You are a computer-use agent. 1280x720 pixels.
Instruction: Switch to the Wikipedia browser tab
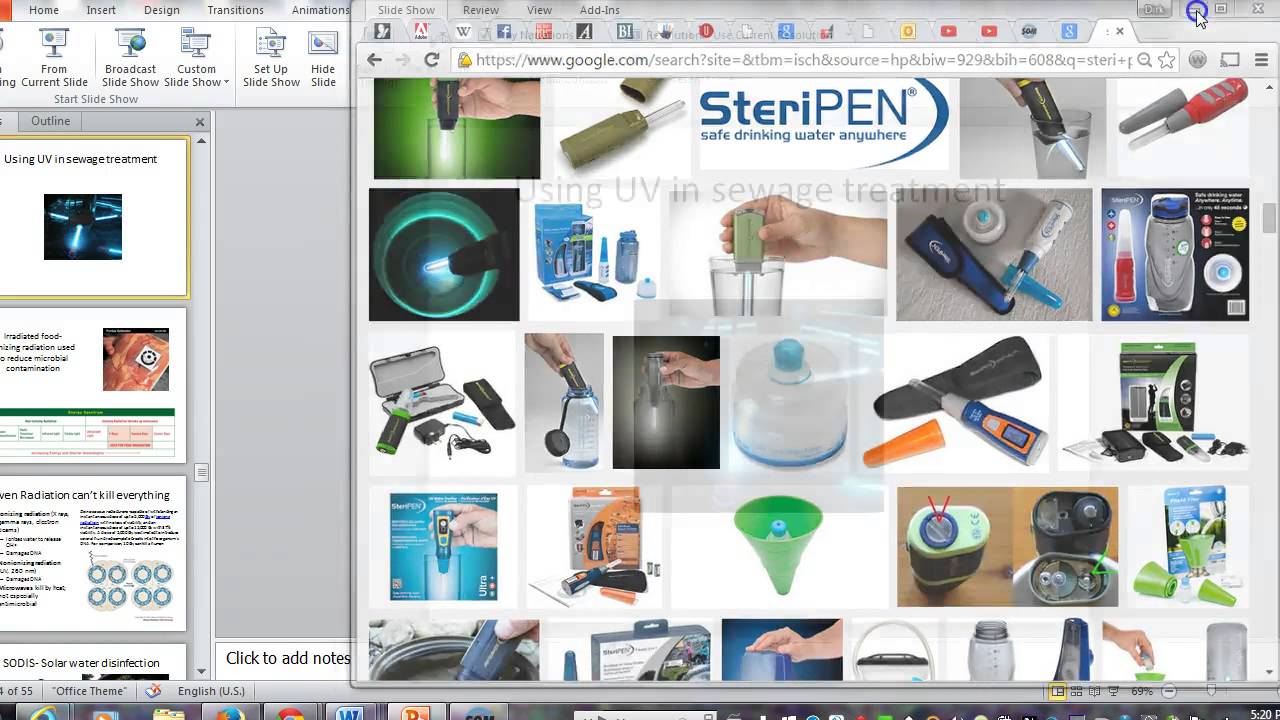pyautogui.click(x=464, y=31)
